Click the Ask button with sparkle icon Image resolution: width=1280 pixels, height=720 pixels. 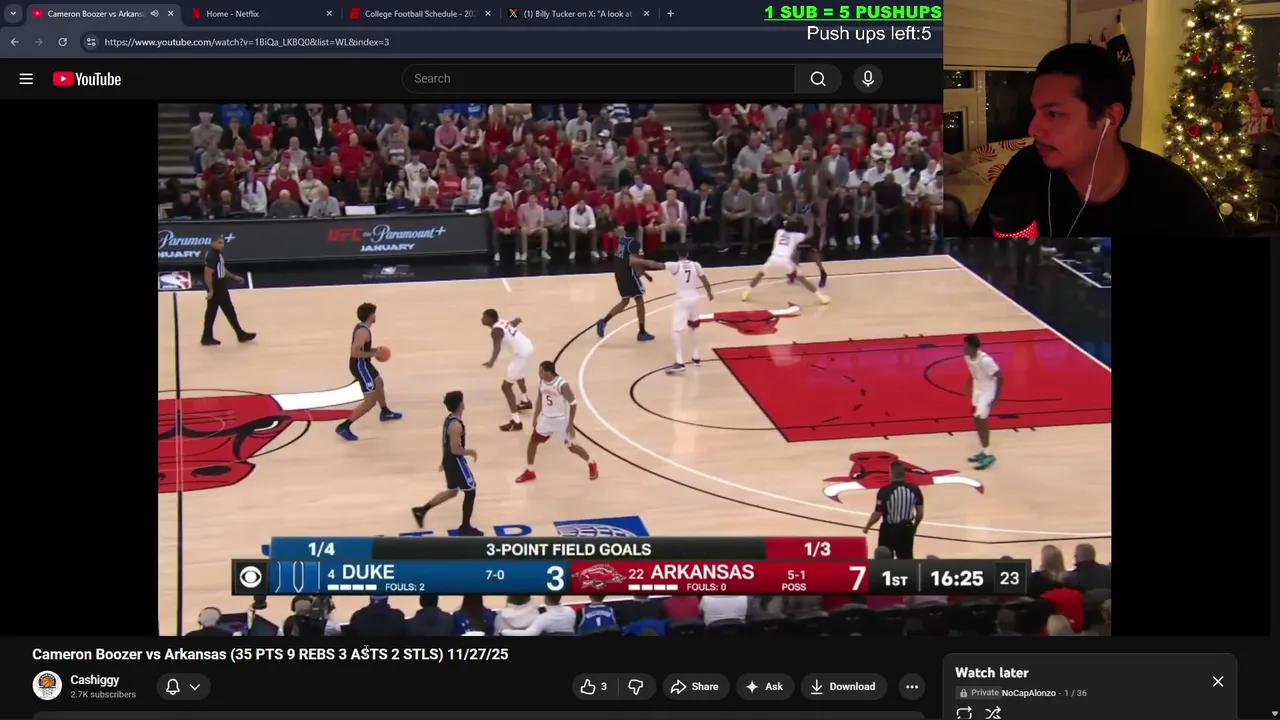point(764,686)
